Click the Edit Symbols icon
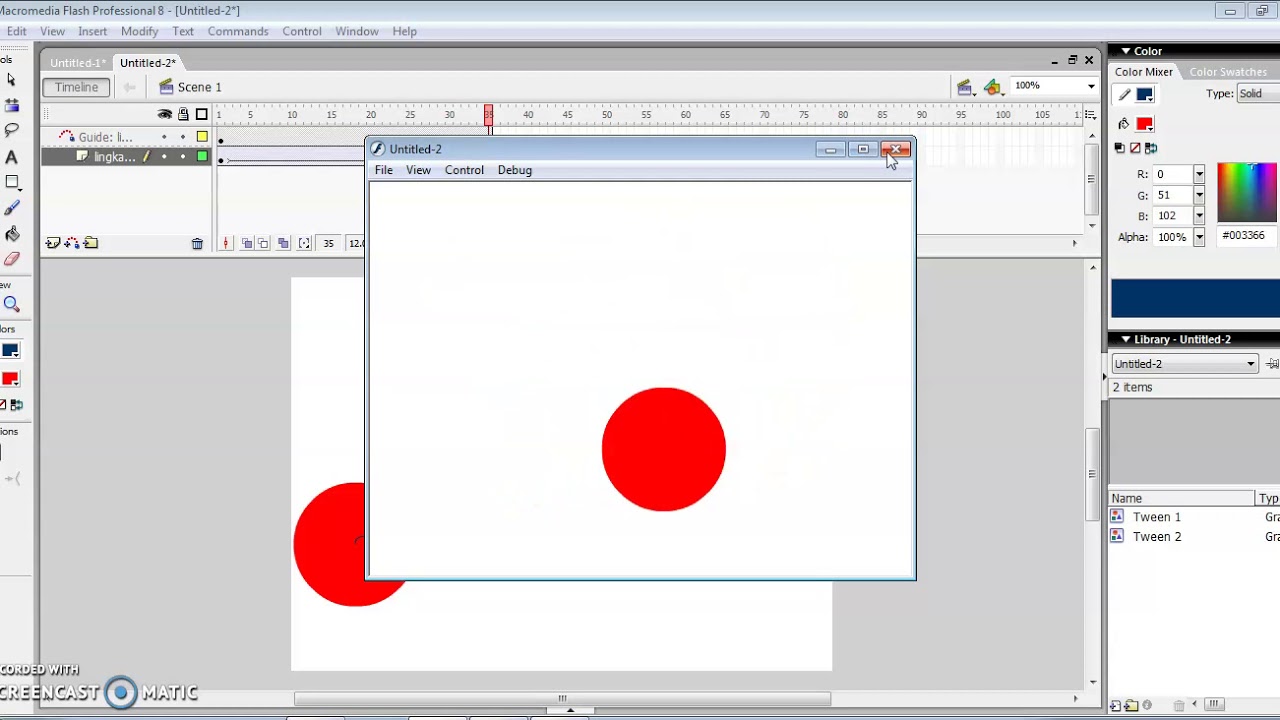The image size is (1280, 720). [992, 87]
